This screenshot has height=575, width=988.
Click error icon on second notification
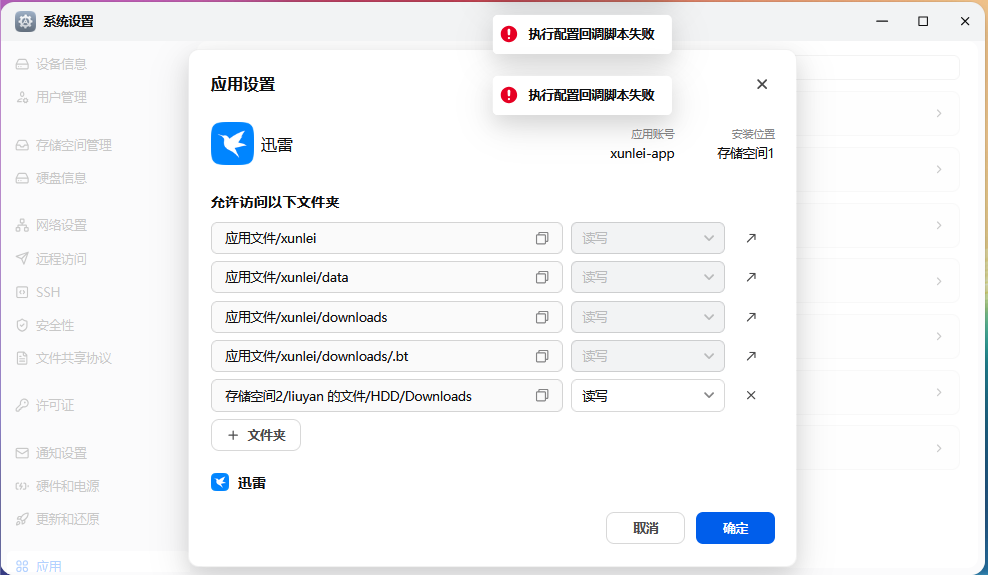[x=509, y=95]
